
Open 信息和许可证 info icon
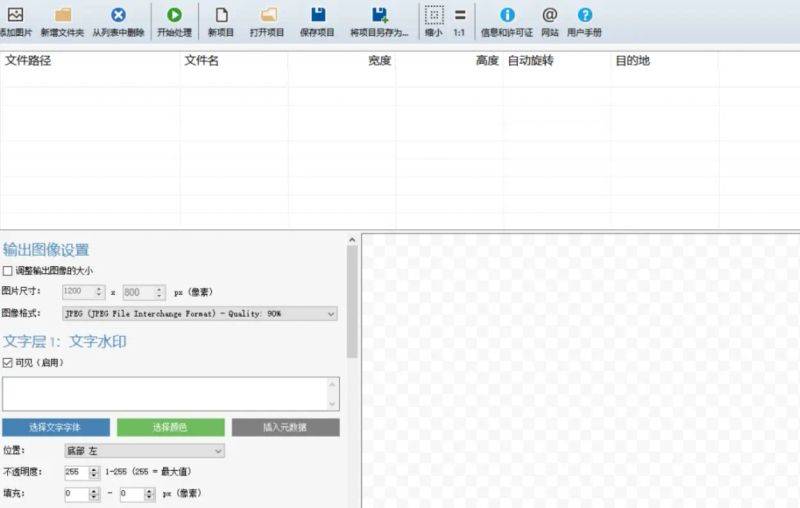tap(507, 16)
